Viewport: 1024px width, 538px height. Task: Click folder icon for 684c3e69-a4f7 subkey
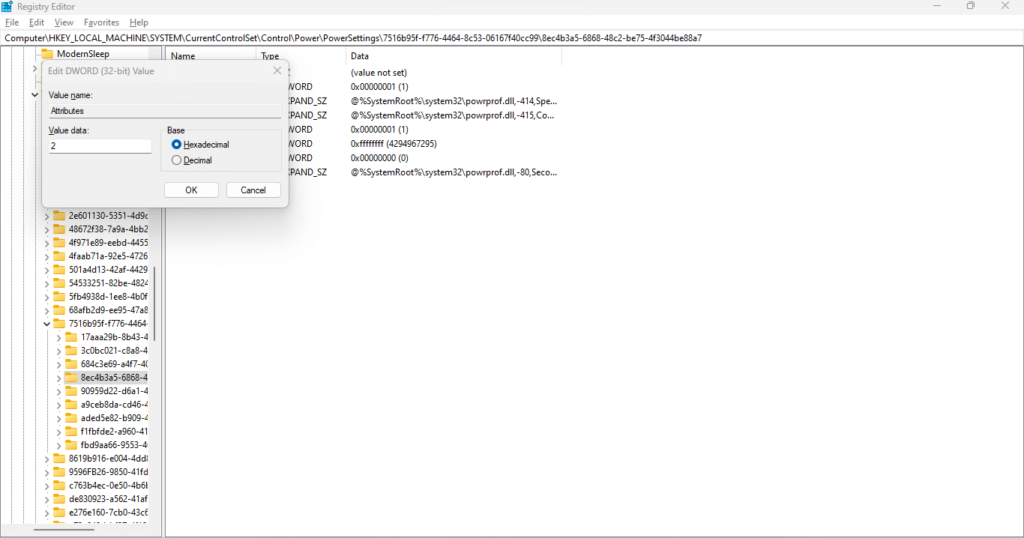tap(71, 364)
